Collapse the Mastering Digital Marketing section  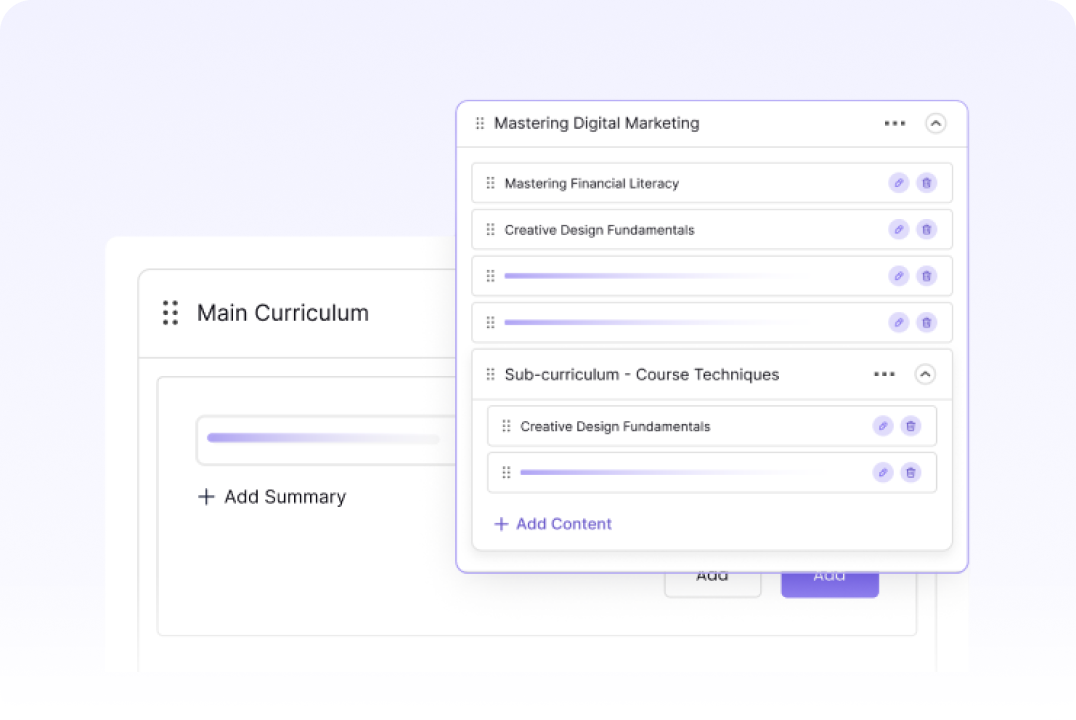coord(935,124)
